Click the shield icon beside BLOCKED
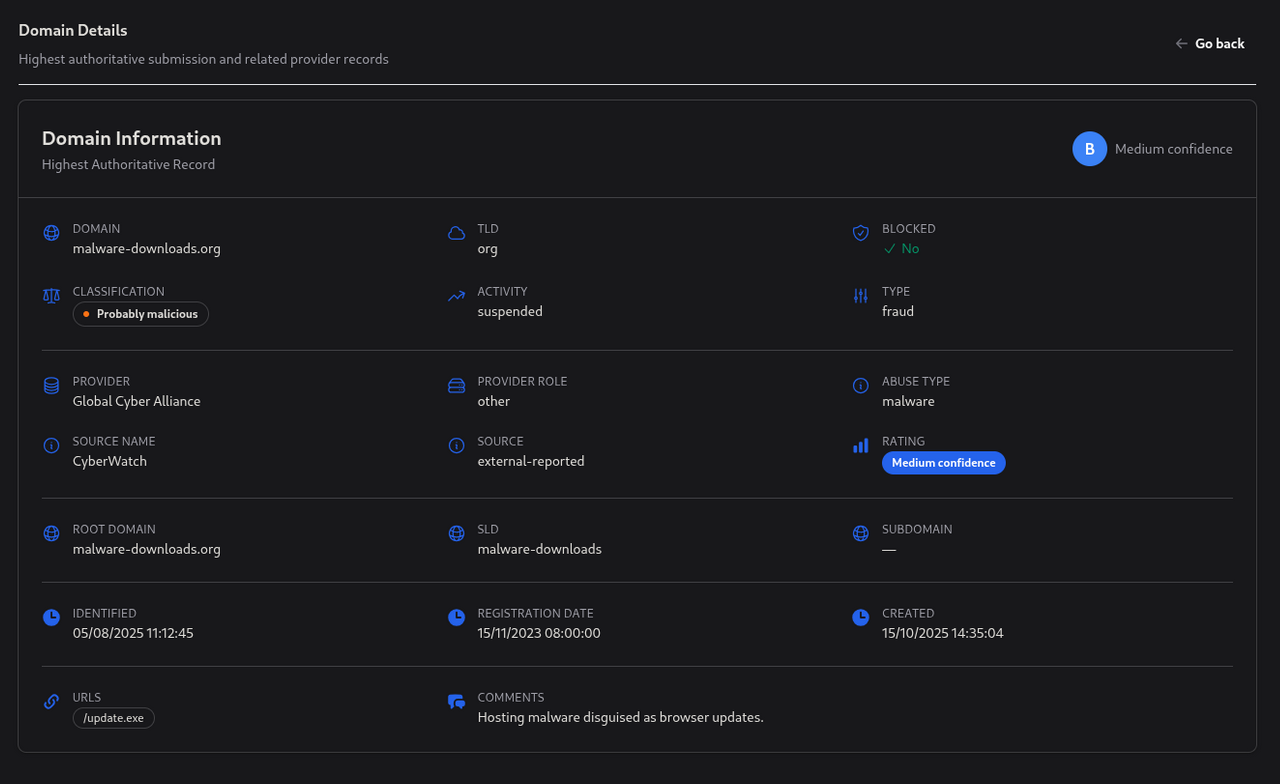 860,232
